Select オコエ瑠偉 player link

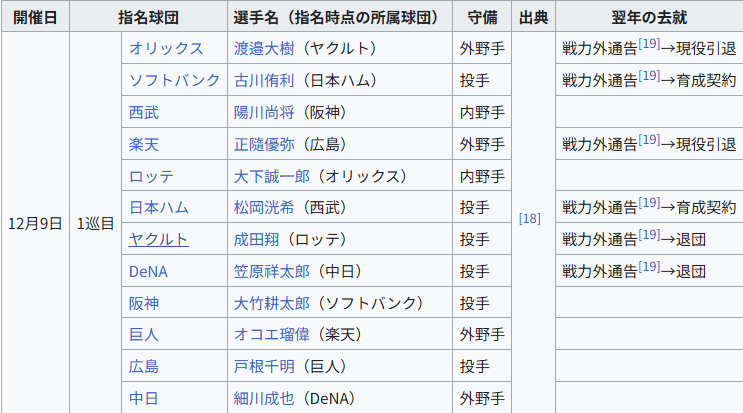pos(271,334)
